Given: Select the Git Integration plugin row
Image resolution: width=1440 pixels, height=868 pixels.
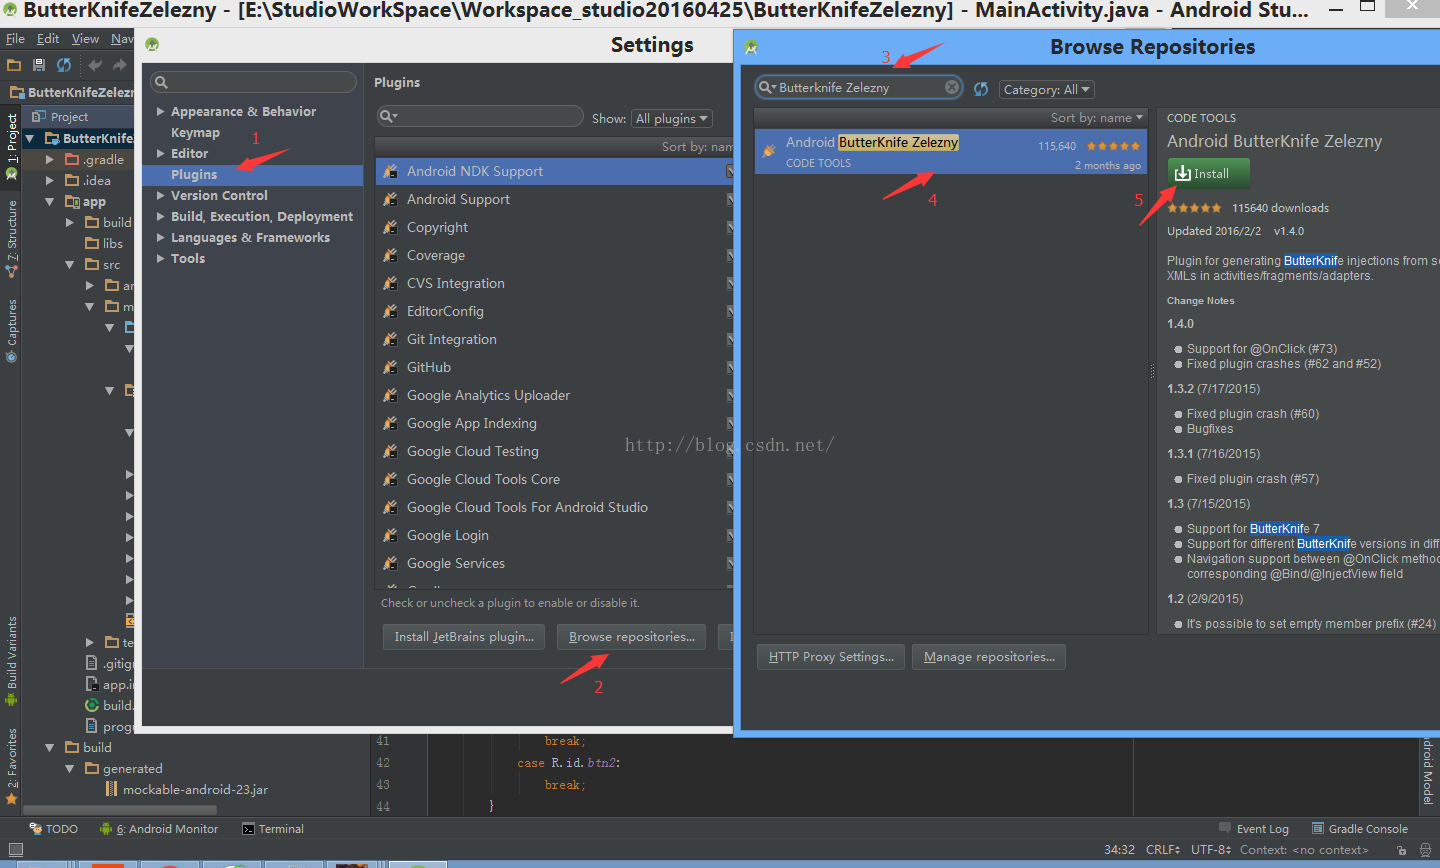Looking at the screenshot, I should click(x=555, y=339).
